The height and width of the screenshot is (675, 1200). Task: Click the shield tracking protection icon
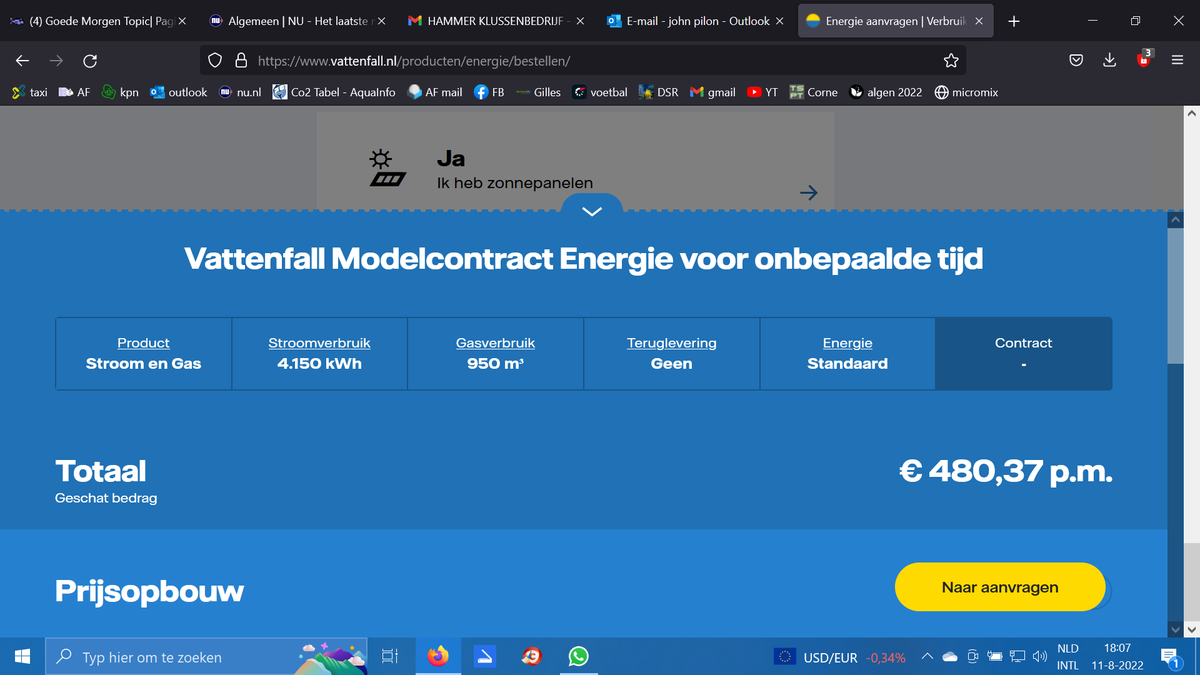pyautogui.click(x=215, y=61)
